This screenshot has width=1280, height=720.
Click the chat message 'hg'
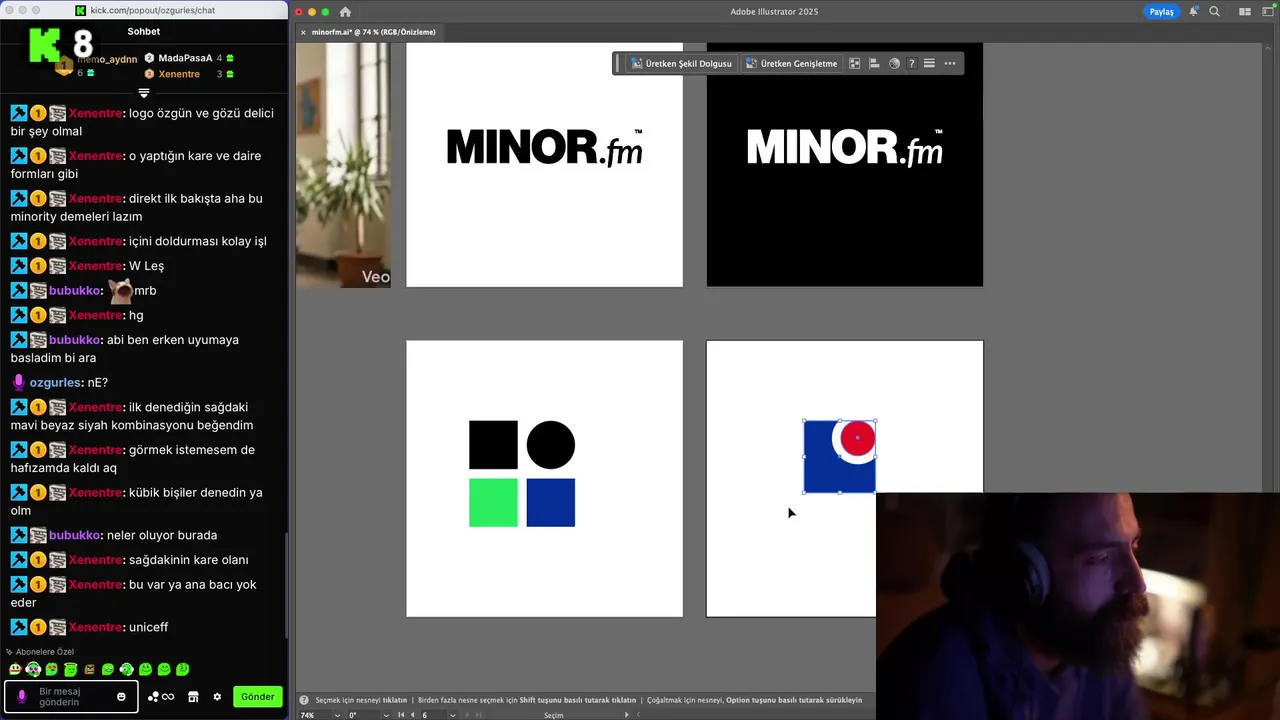point(136,315)
